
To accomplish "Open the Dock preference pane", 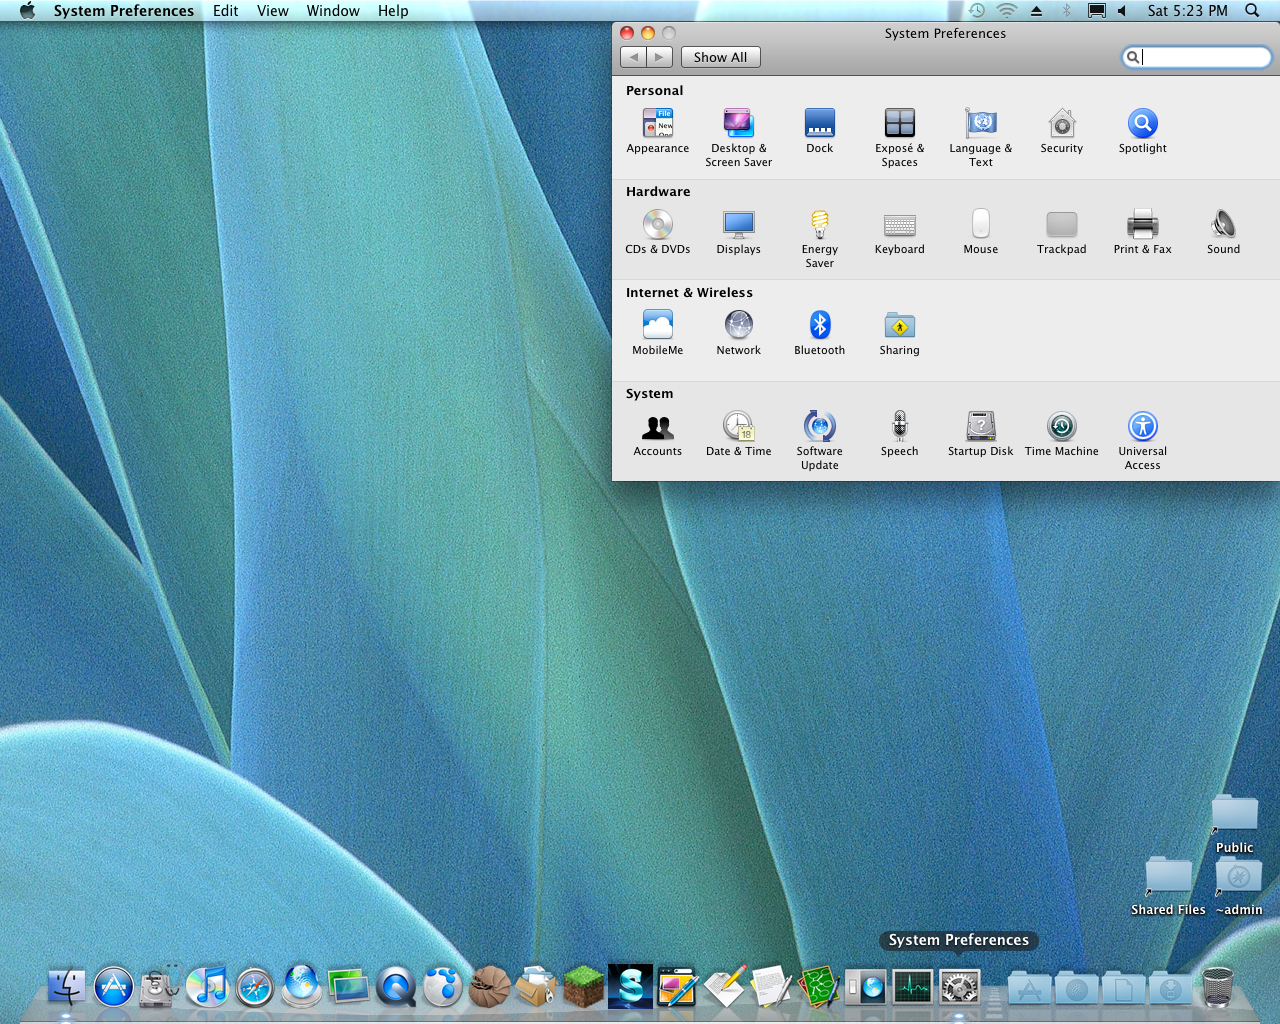I will [819, 131].
